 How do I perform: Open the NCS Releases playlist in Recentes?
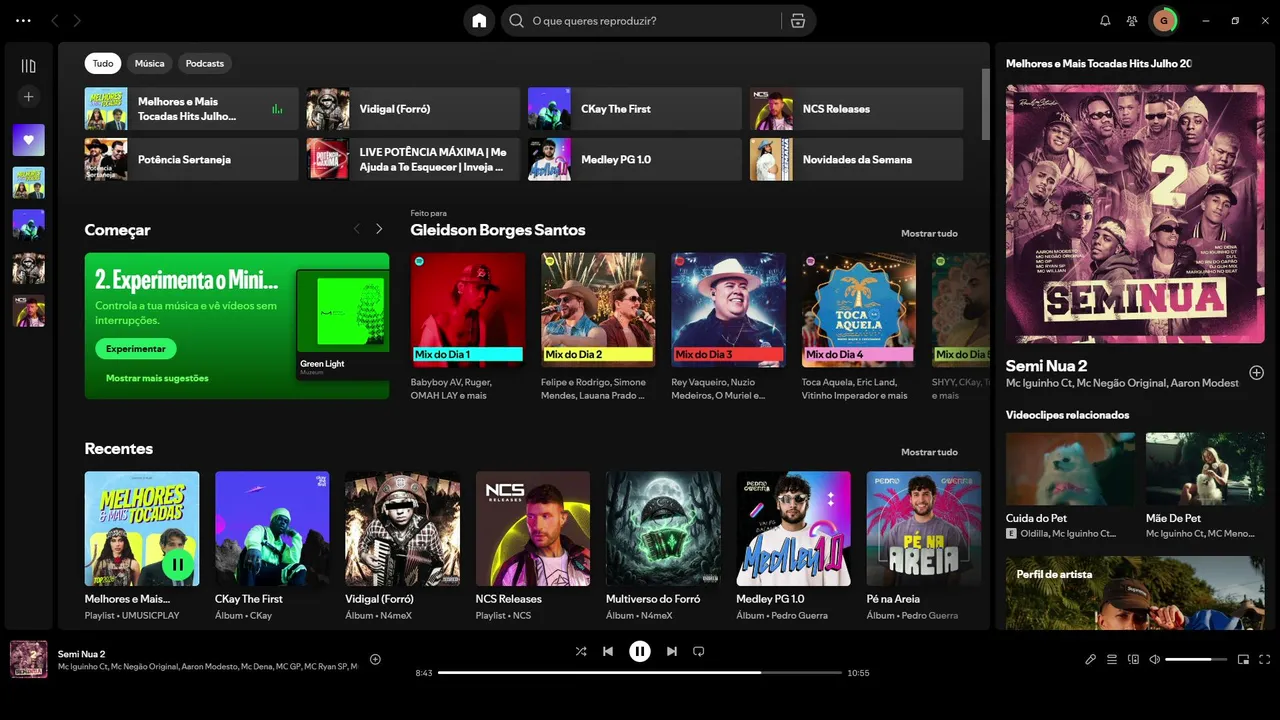(x=533, y=529)
